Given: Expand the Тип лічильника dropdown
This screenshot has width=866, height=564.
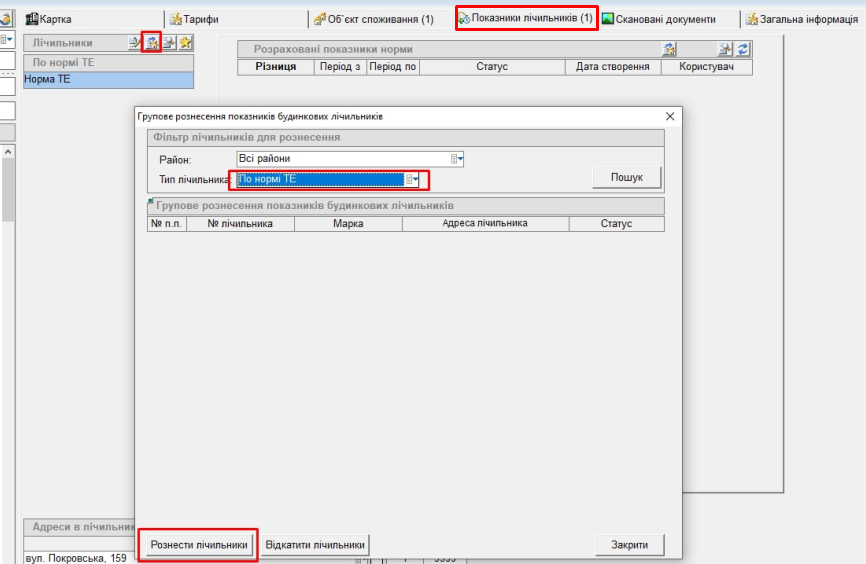Looking at the screenshot, I should point(411,179).
